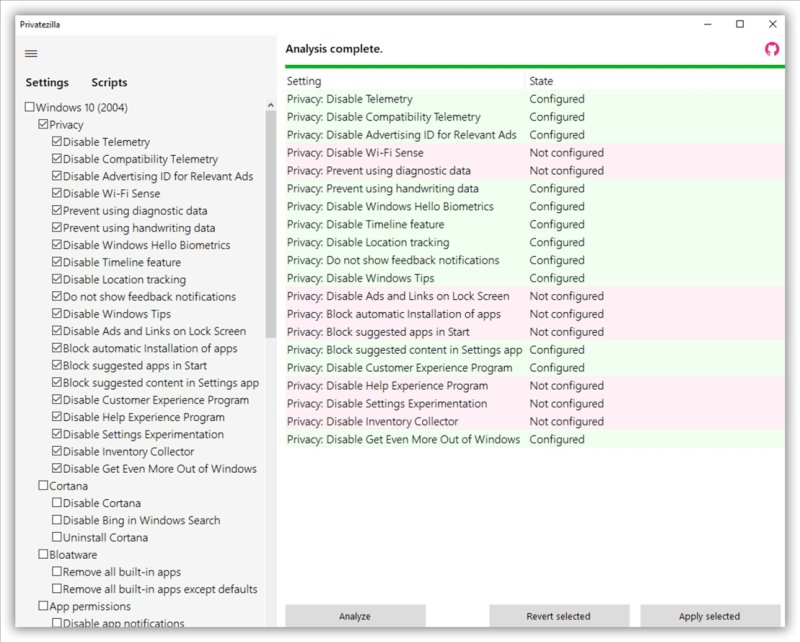Enable the Disable Cortana checkbox
The width and height of the screenshot is (800, 642).
(x=57, y=503)
